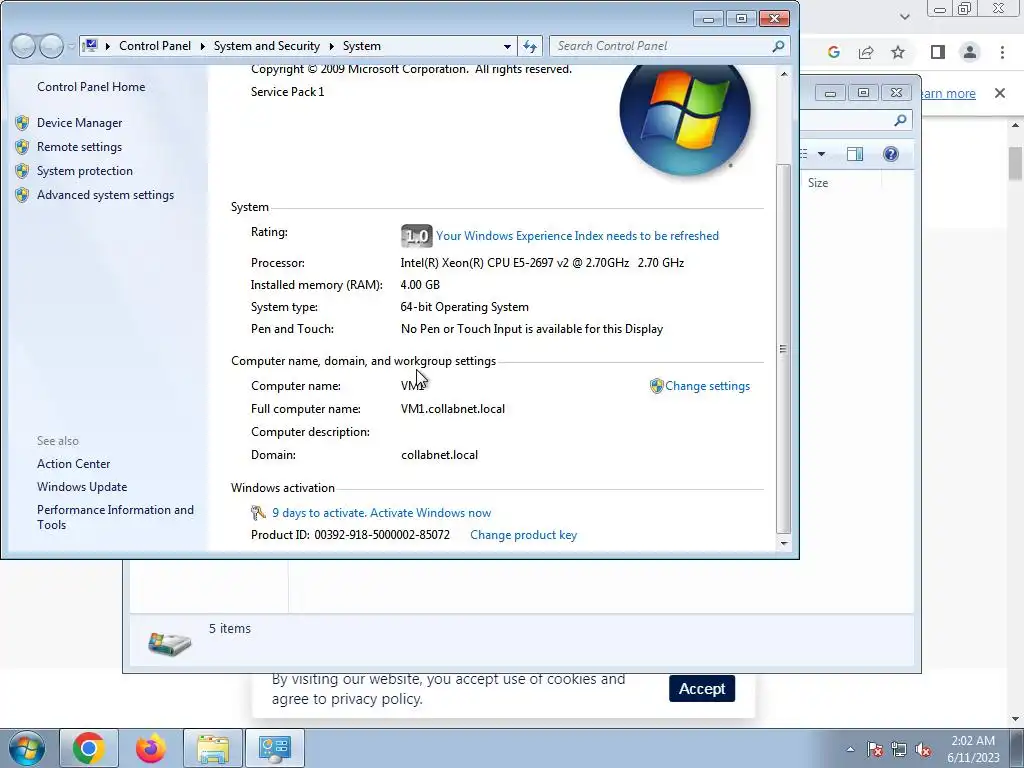This screenshot has width=1024, height=768.
Task: Click Control Panel taskbar button
Action: coord(274,748)
